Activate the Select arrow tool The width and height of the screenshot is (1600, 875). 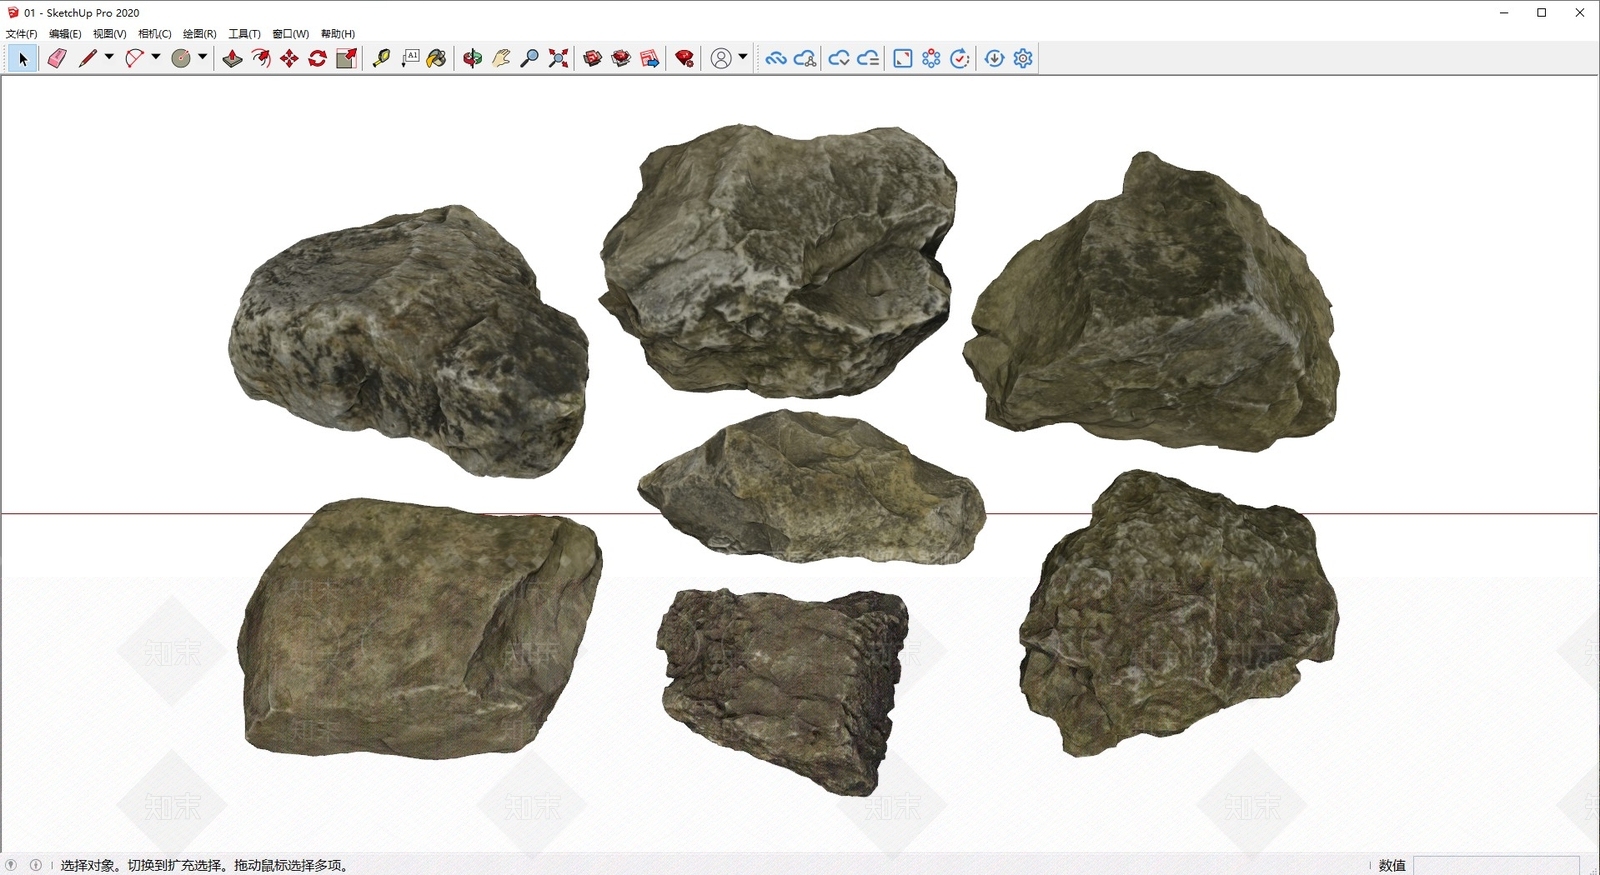[x=23, y=59]
